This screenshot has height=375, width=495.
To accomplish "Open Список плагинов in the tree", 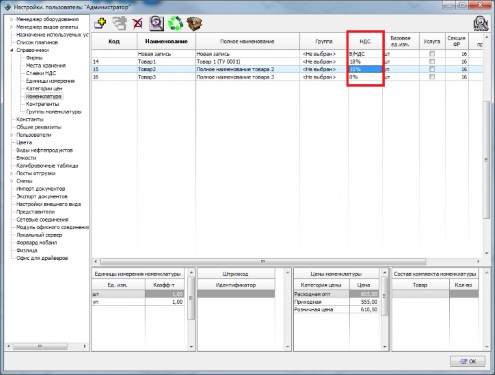I will coord(37,42).
